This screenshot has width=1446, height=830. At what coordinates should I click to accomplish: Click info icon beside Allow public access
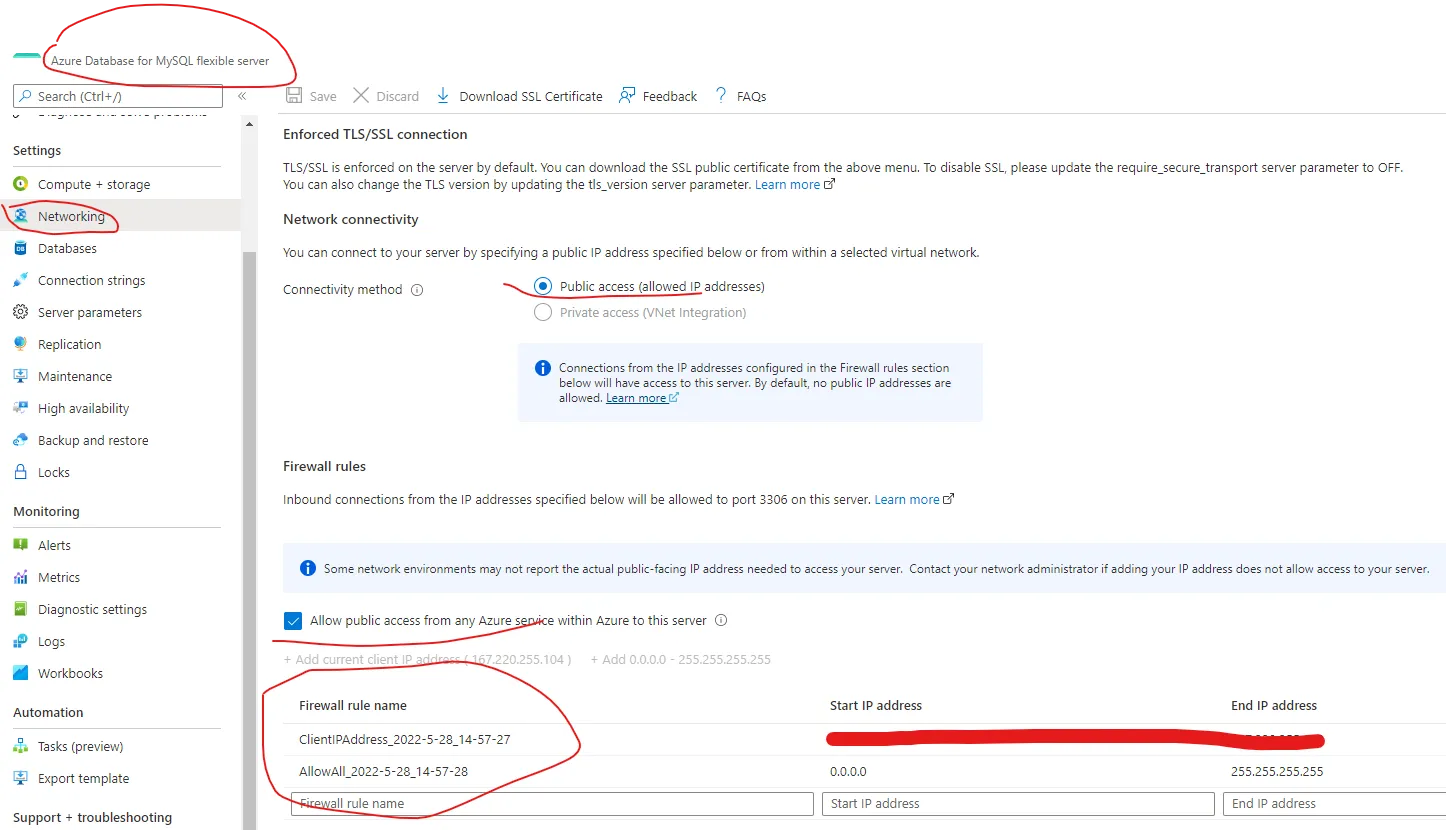point(721,620)
